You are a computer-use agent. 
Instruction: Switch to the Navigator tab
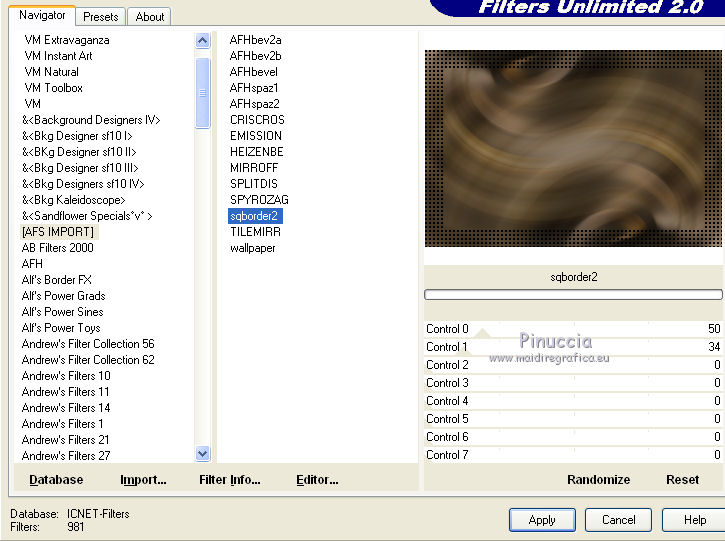click(42, 15)
